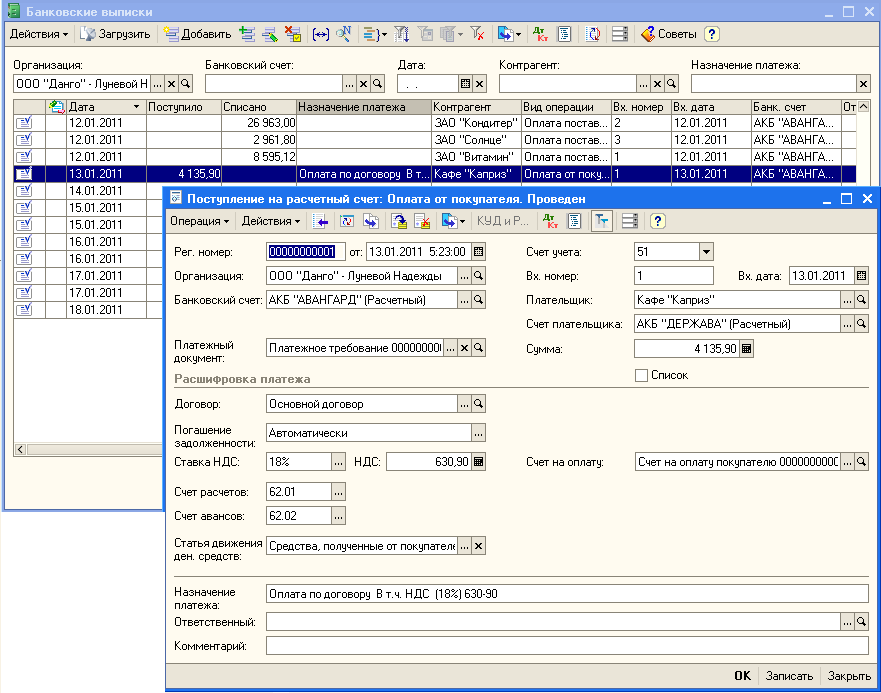Viewport: 881px width, 693px height.
Task: Open Погашение задолженности selection button
Action: pos(478,433)
